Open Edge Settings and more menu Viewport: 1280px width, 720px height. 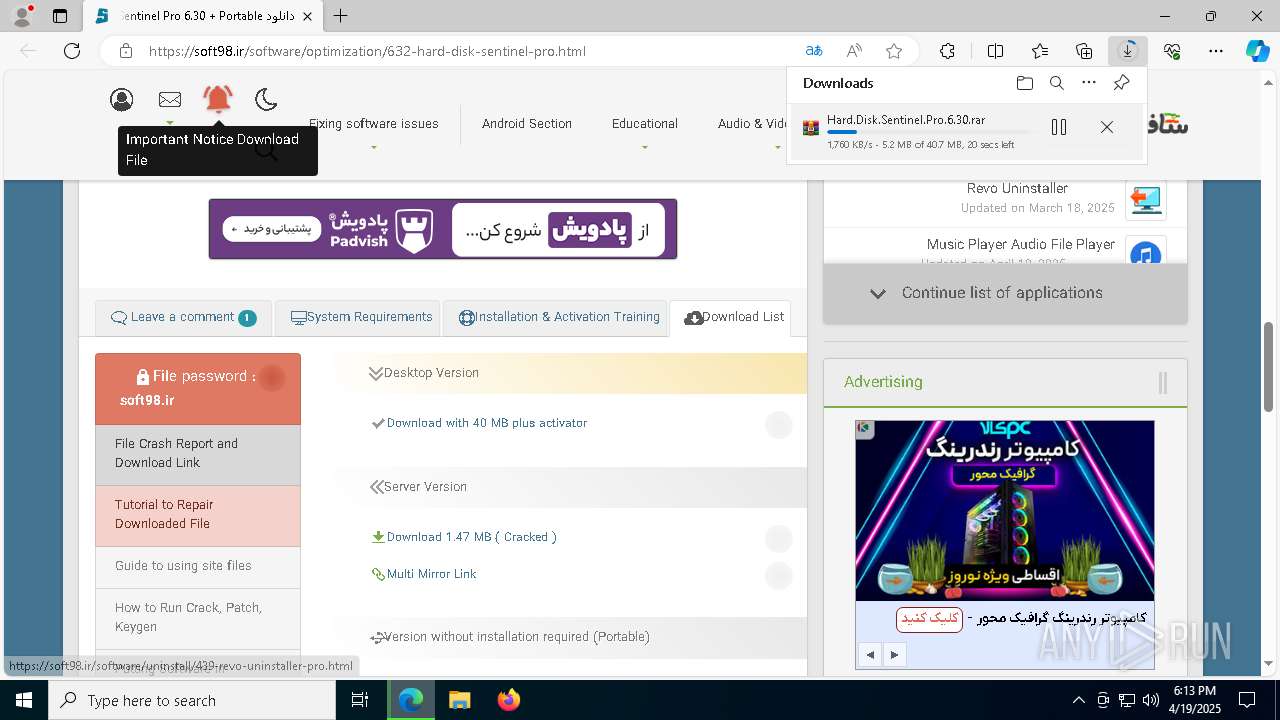click(x=1216, y=51)
